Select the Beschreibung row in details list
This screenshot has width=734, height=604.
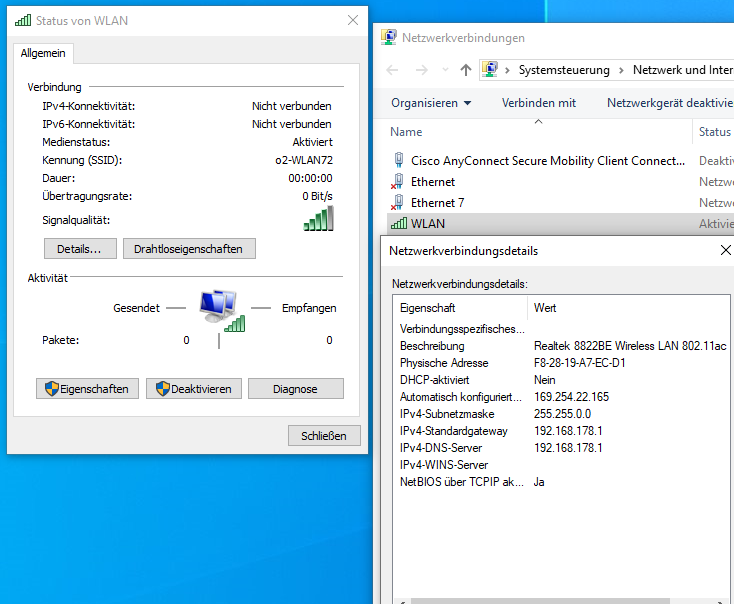[x=561, y=346]
